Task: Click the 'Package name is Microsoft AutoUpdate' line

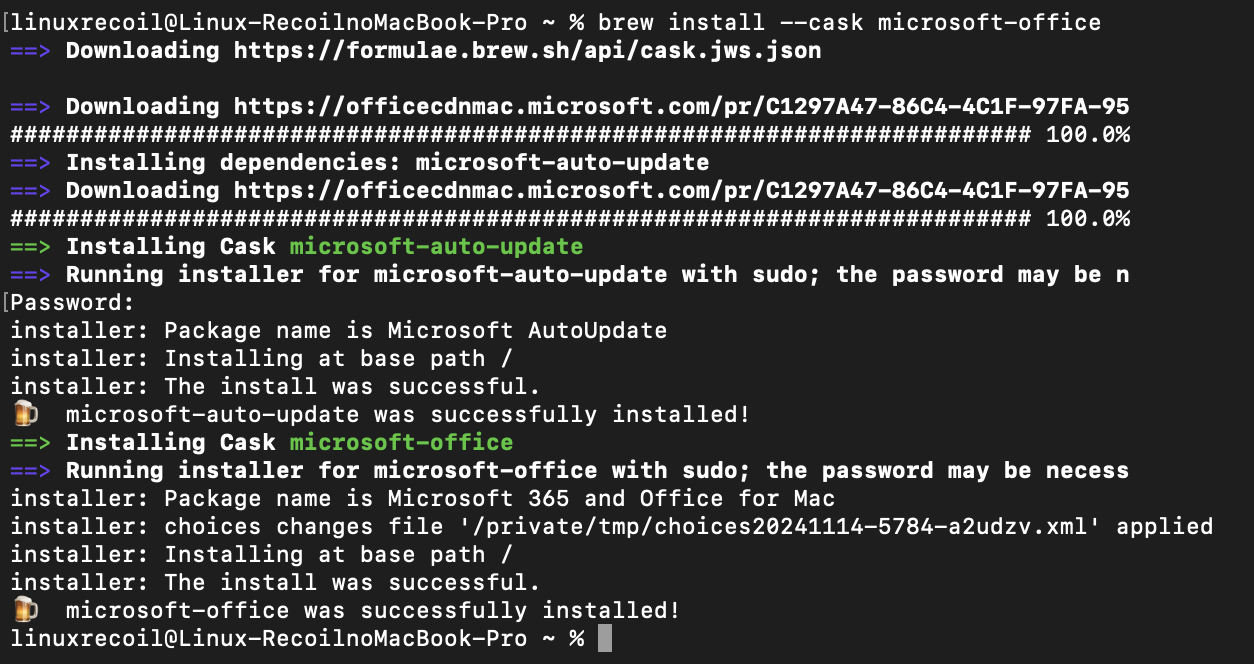Action: pyautogui.click(x=339, y=330)
